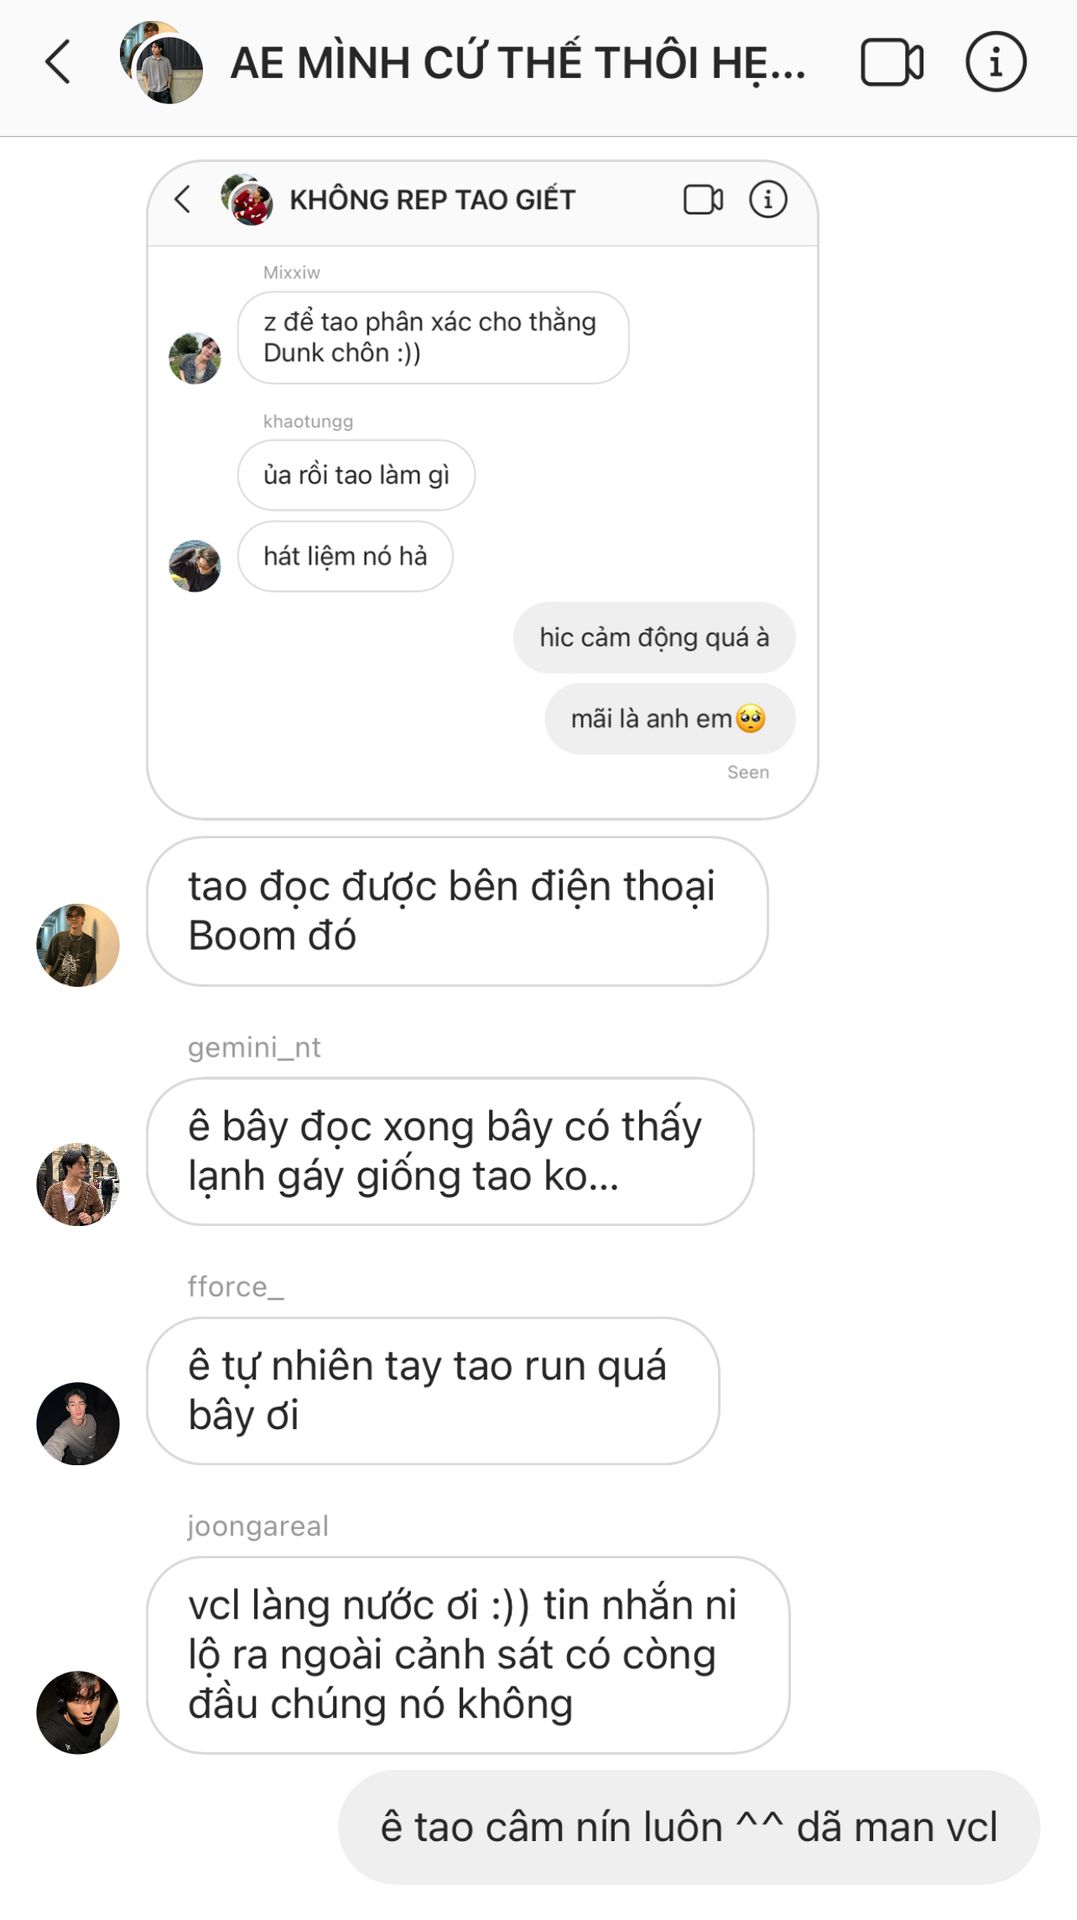Screen dimensions: 1077x1920
Task: Tap info icon inside the shared screenshot
Action: (x=768, y=199)
